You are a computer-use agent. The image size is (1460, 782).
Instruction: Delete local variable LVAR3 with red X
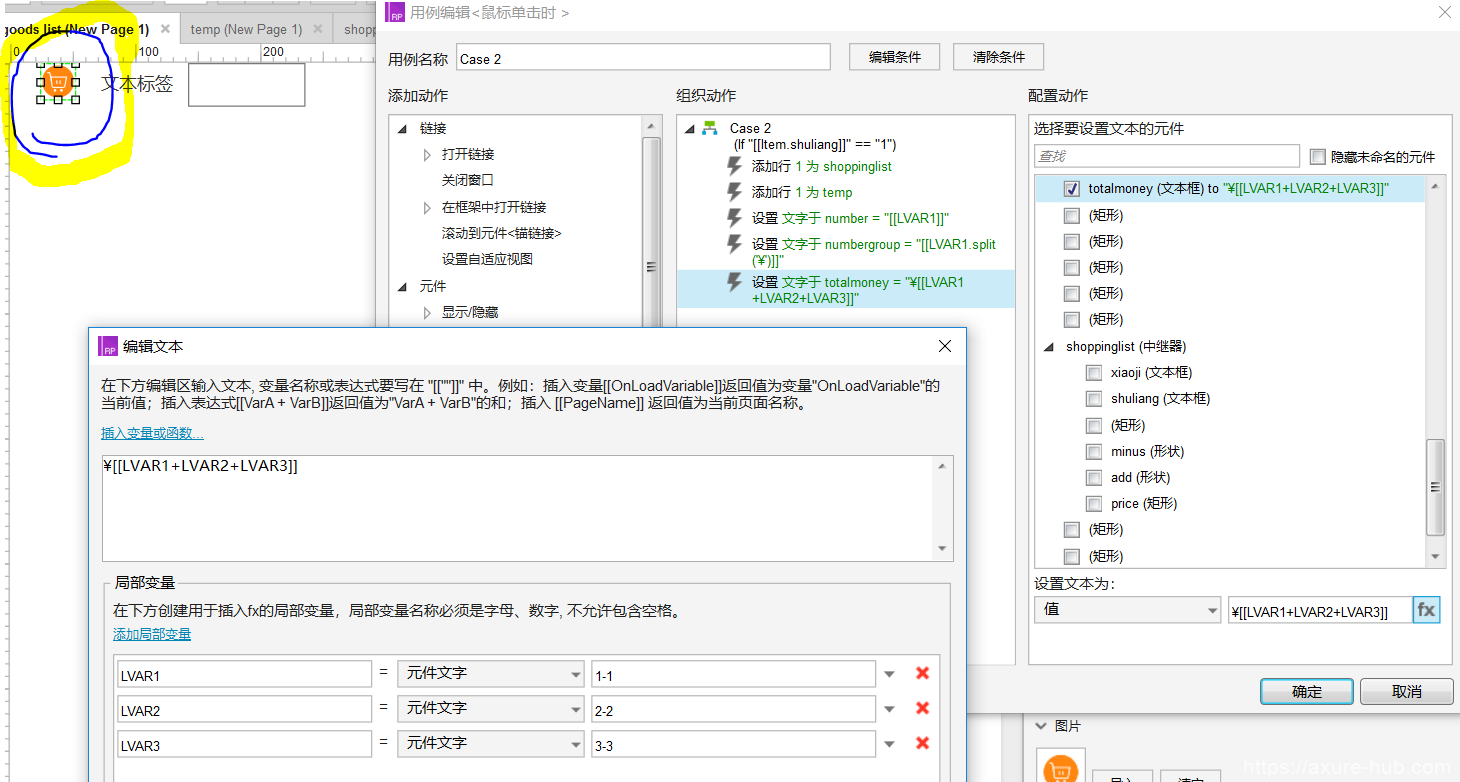[922, 743]
